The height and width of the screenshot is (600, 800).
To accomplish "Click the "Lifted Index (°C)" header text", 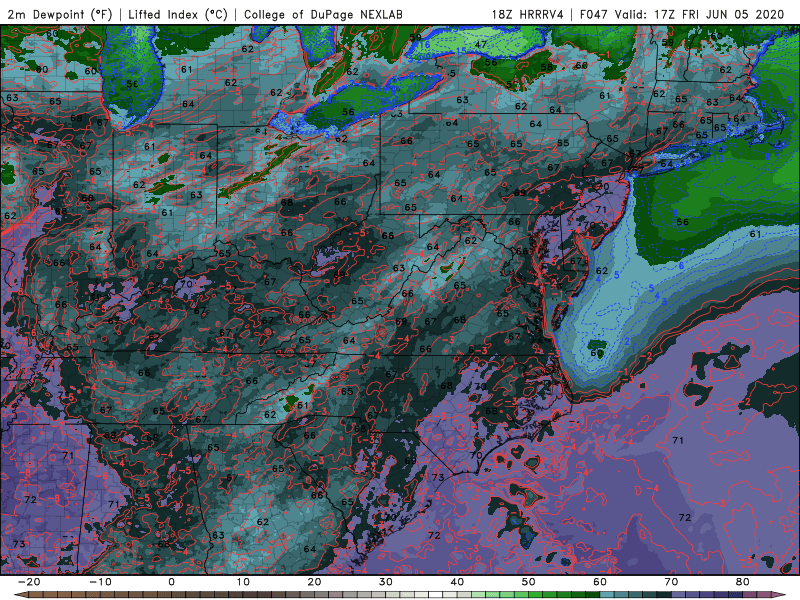I will point(178,14).
